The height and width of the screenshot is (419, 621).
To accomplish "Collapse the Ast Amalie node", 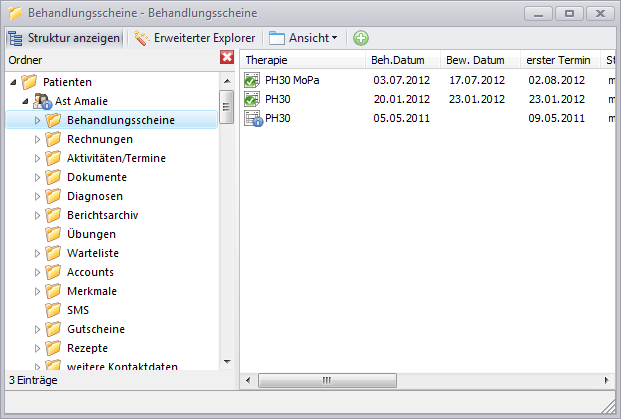I will tap(25, 101).
